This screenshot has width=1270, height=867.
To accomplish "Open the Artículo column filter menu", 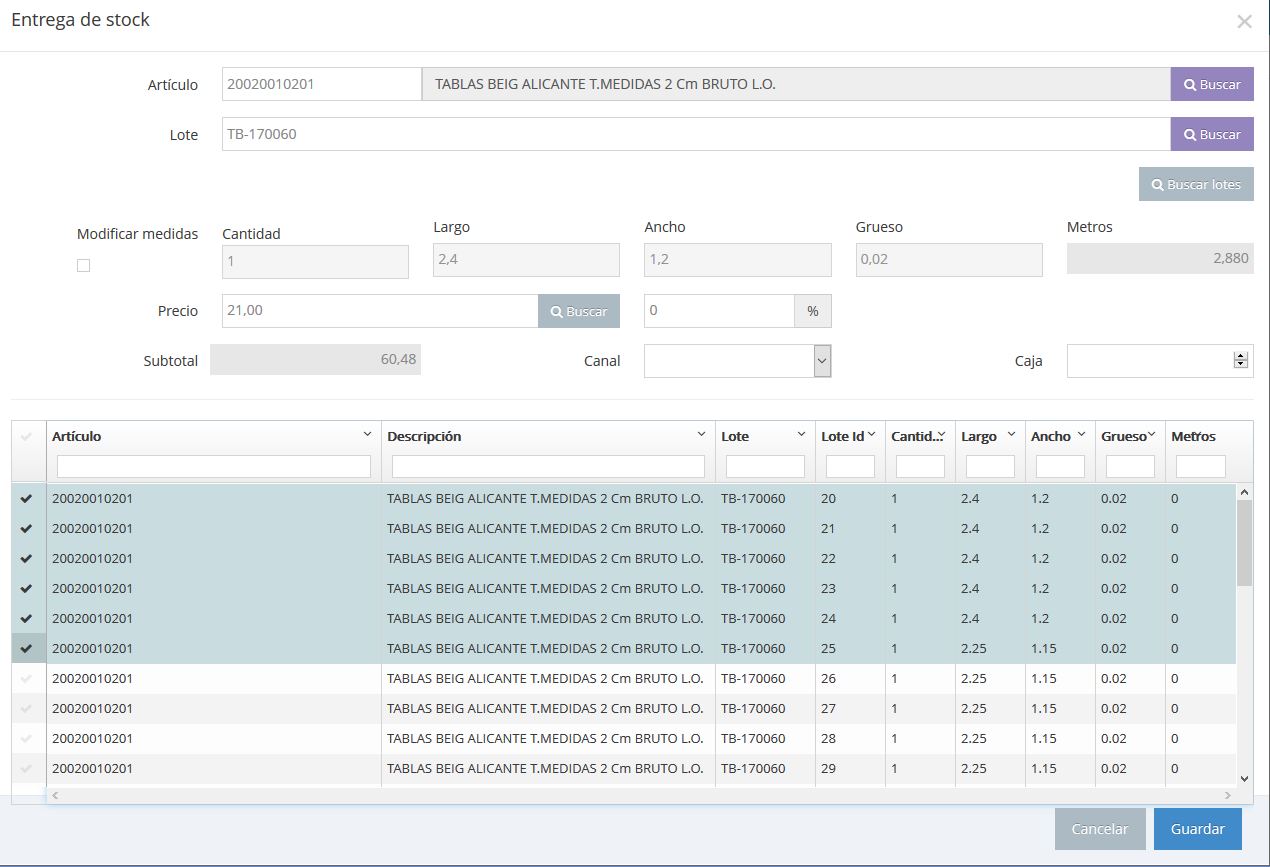I will pyautogui.click(x=367, y=435).
